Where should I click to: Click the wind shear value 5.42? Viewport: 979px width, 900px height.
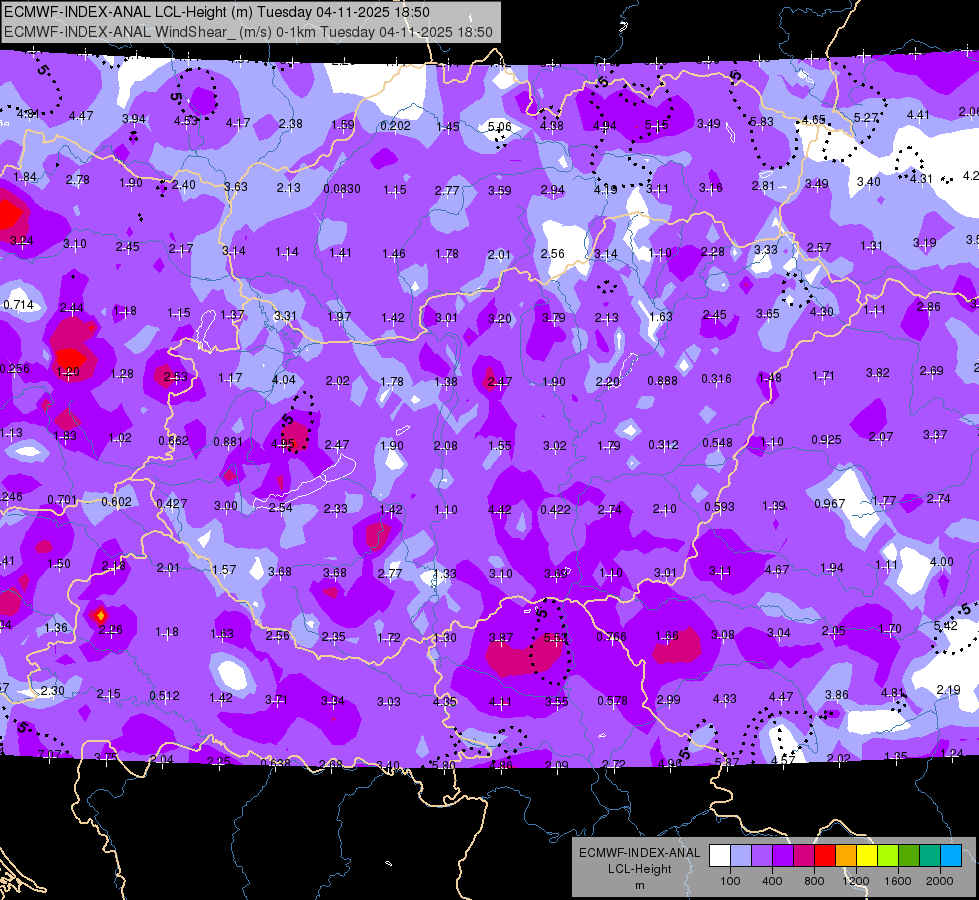[x=945, y=625]
